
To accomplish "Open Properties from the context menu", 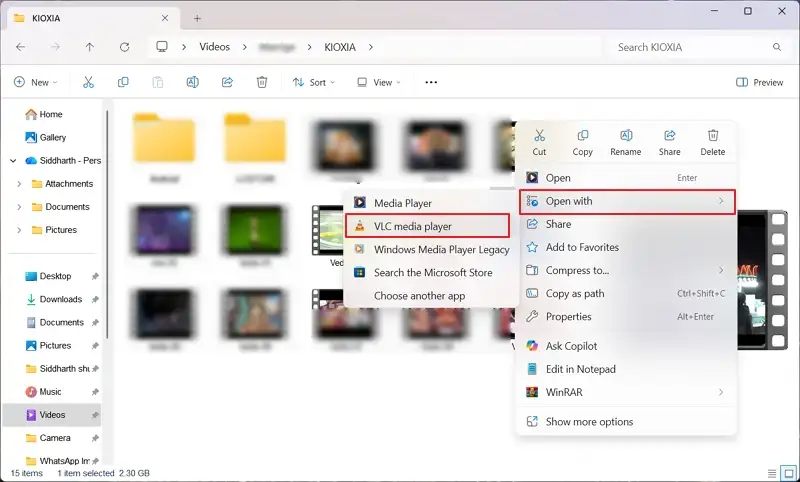I will coord(626,317).
